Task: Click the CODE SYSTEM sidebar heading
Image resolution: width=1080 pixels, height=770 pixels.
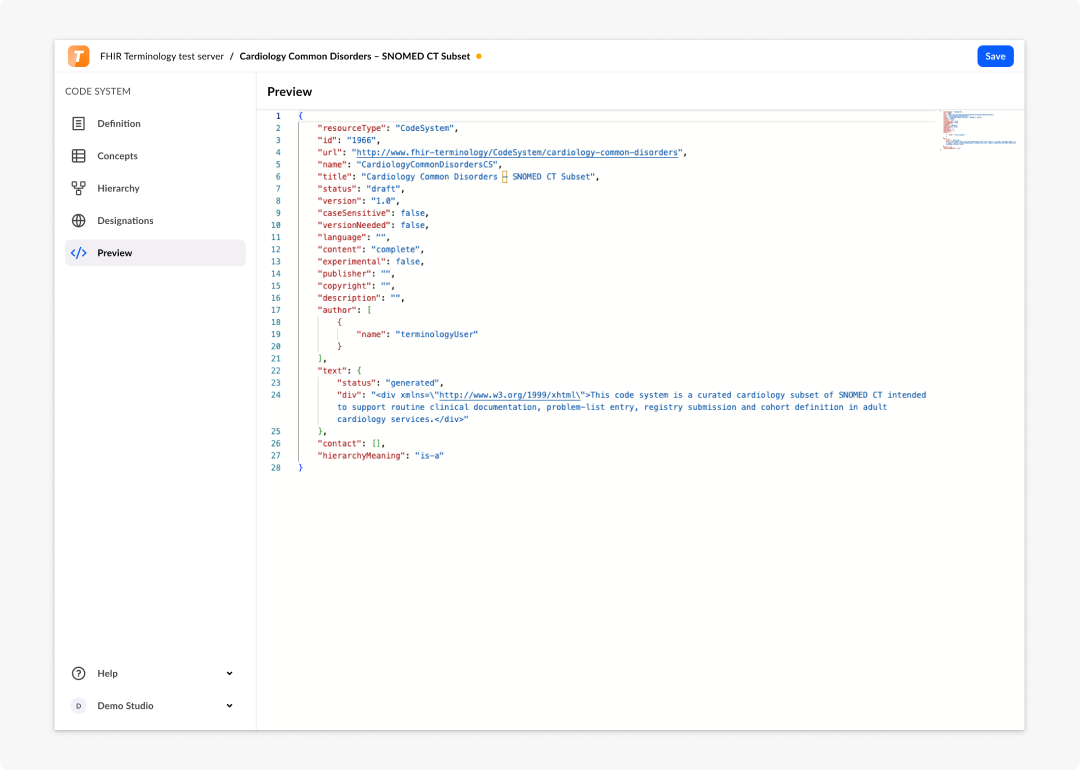Action: click(98, 91)
